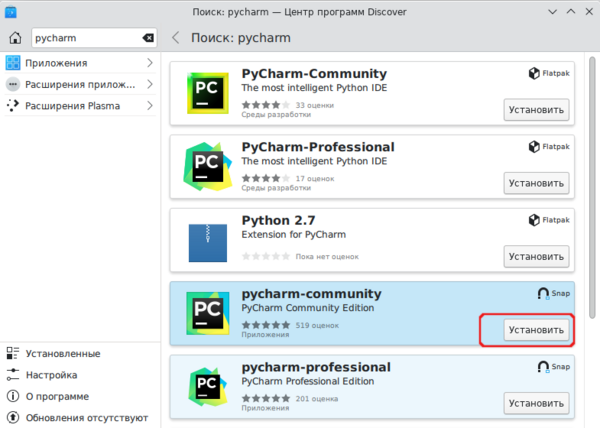Screen dimensions: 600x428
Task: Install Python 2.7 extension
Action: pos(536,257)
